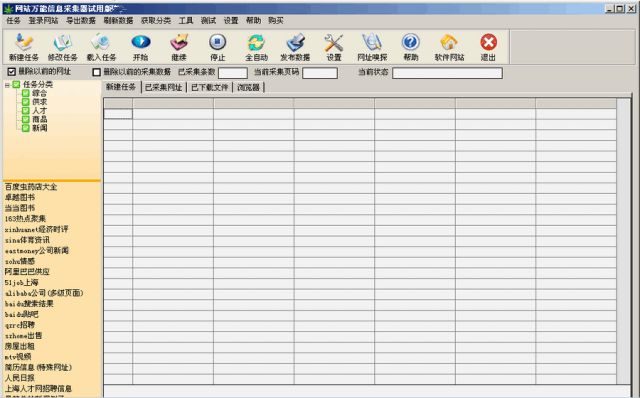640x398 pixels.
Task: Switch to the 已采集网址 tab
Action: point(163,87)
